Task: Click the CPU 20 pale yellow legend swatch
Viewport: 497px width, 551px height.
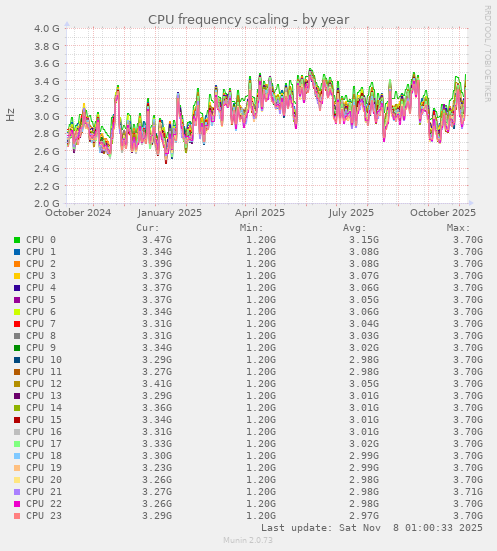Action: (17, 480)
